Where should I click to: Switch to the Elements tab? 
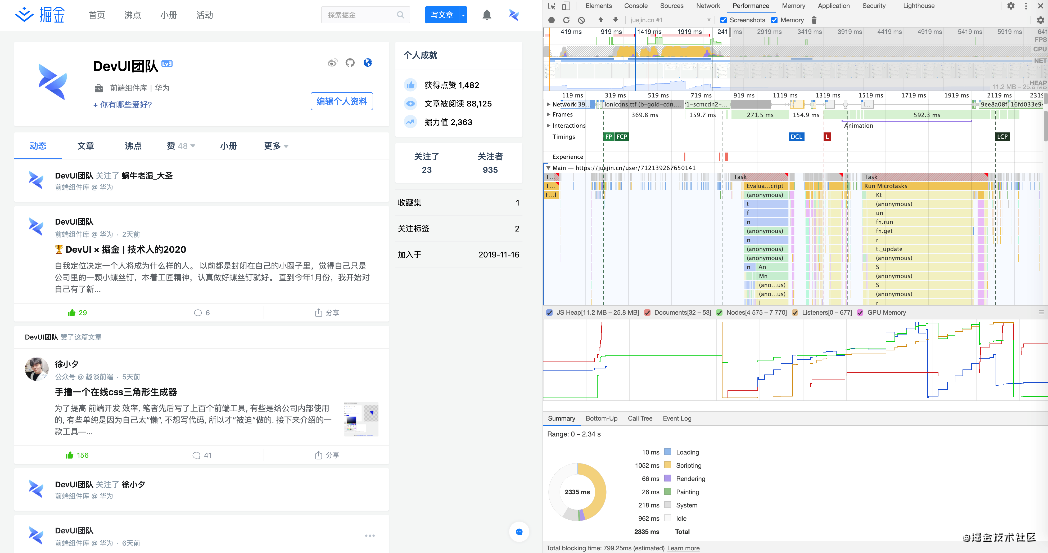click(x=599, y=5)
